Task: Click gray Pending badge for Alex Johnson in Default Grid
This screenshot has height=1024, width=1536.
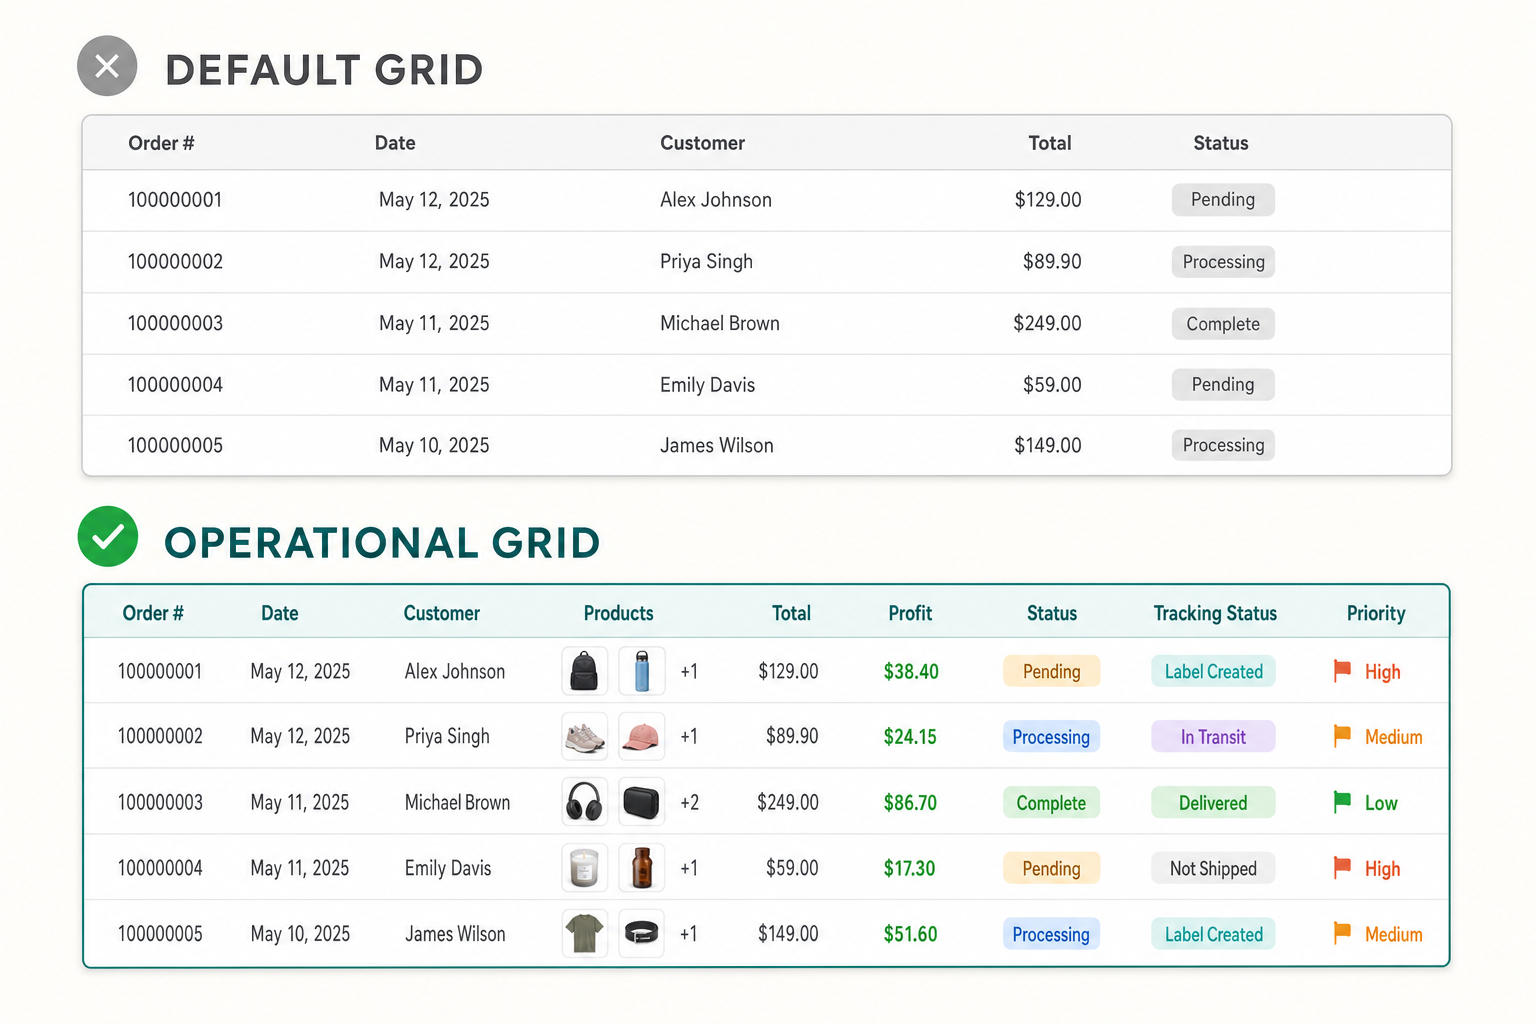Action: click(x=1223, y=200)
